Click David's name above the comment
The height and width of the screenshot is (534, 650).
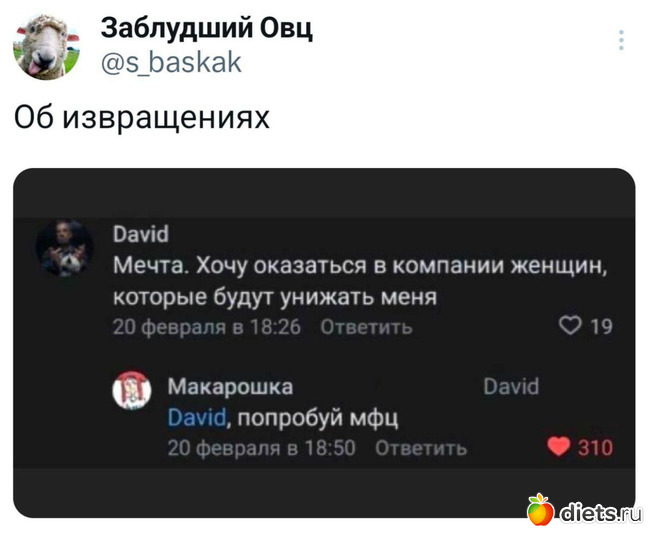(x=141, y=234)
